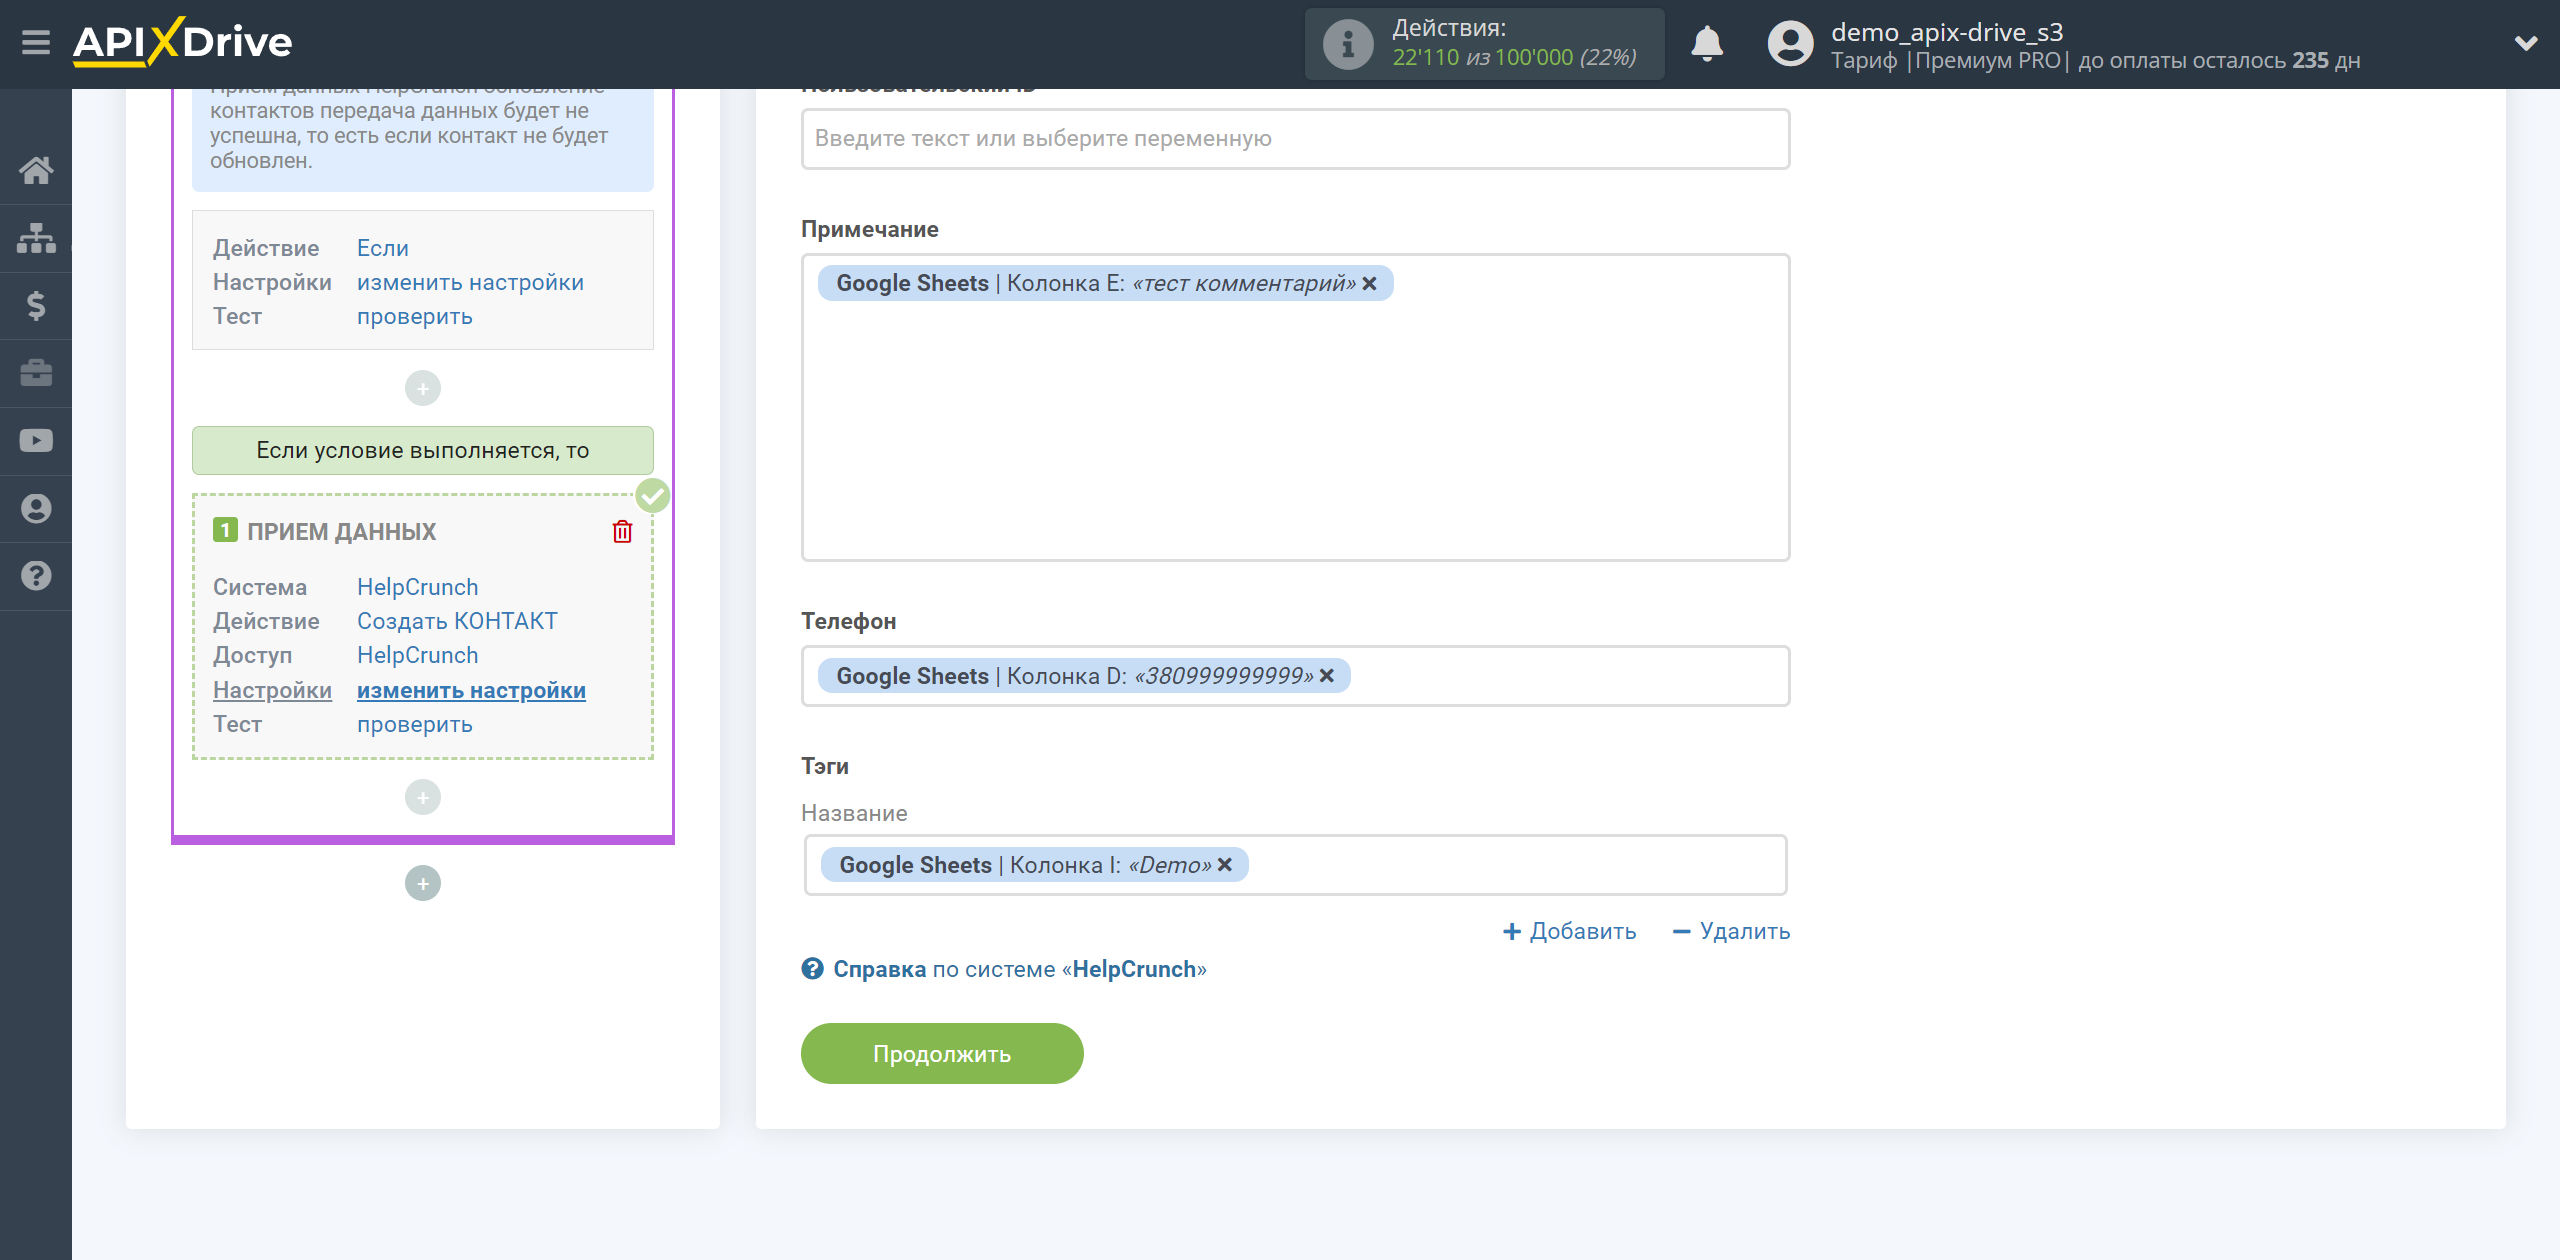Image resolution: width=2560 pixels, height=1260 pixels.
Task: Open Справка по системе HelpCrunch link
Action: click(1019, 969)
